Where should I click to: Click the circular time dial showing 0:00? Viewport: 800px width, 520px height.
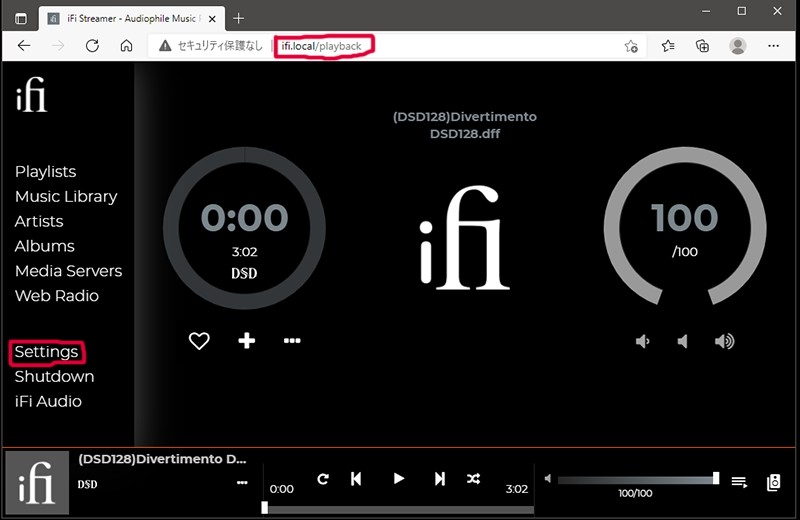(x=244, y=228)
